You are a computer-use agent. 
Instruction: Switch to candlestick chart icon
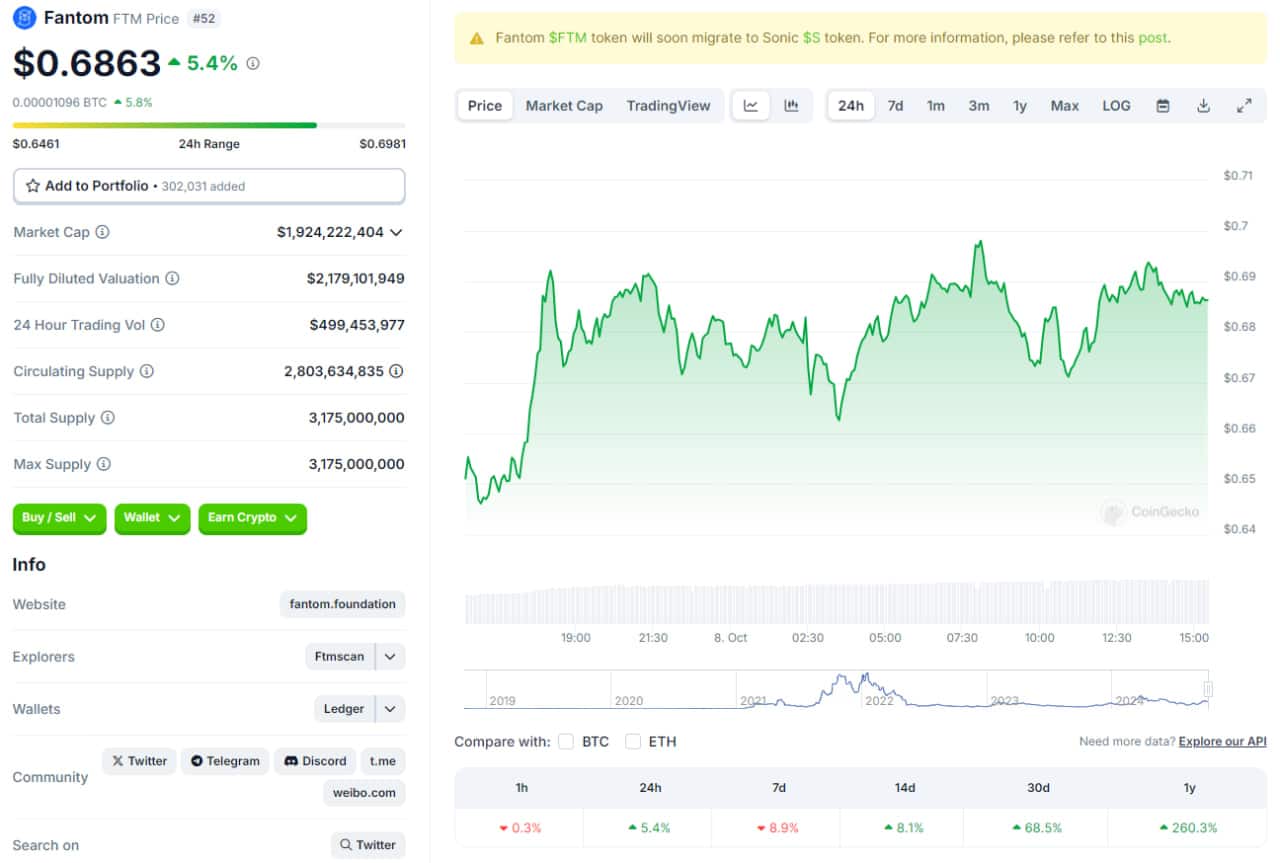coord(791,106)
